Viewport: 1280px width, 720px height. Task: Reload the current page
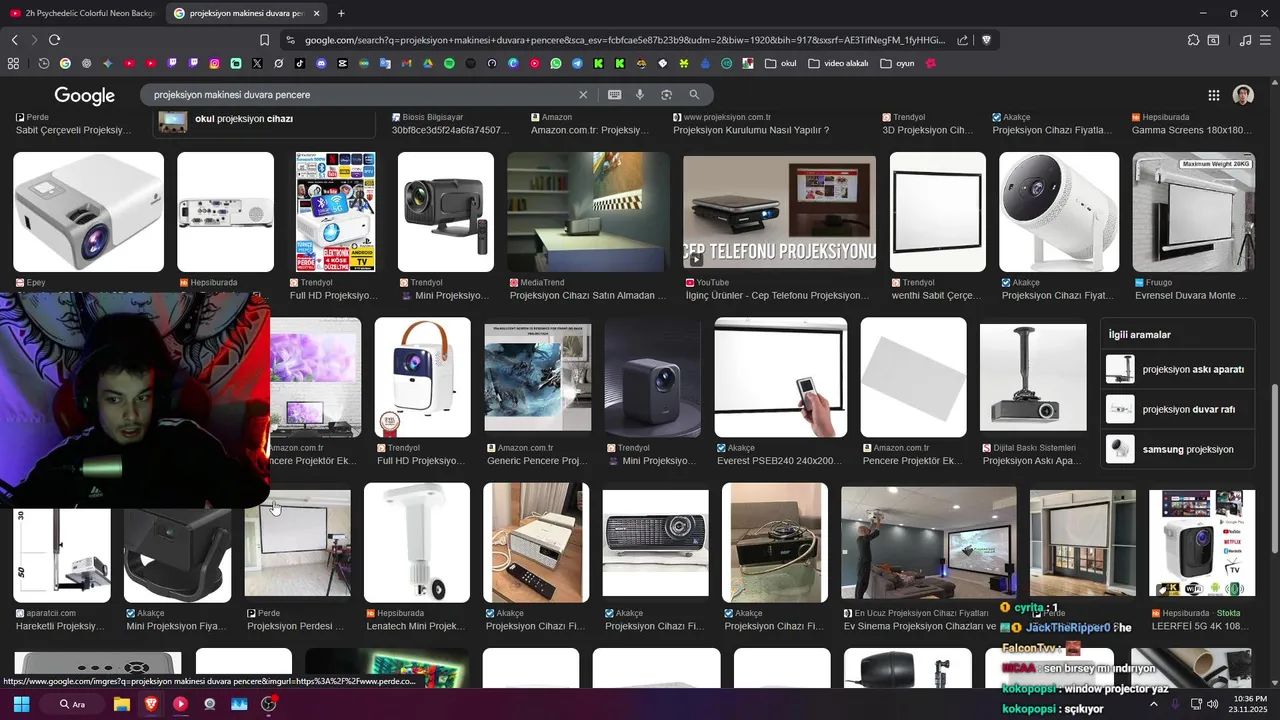point(54,40)
